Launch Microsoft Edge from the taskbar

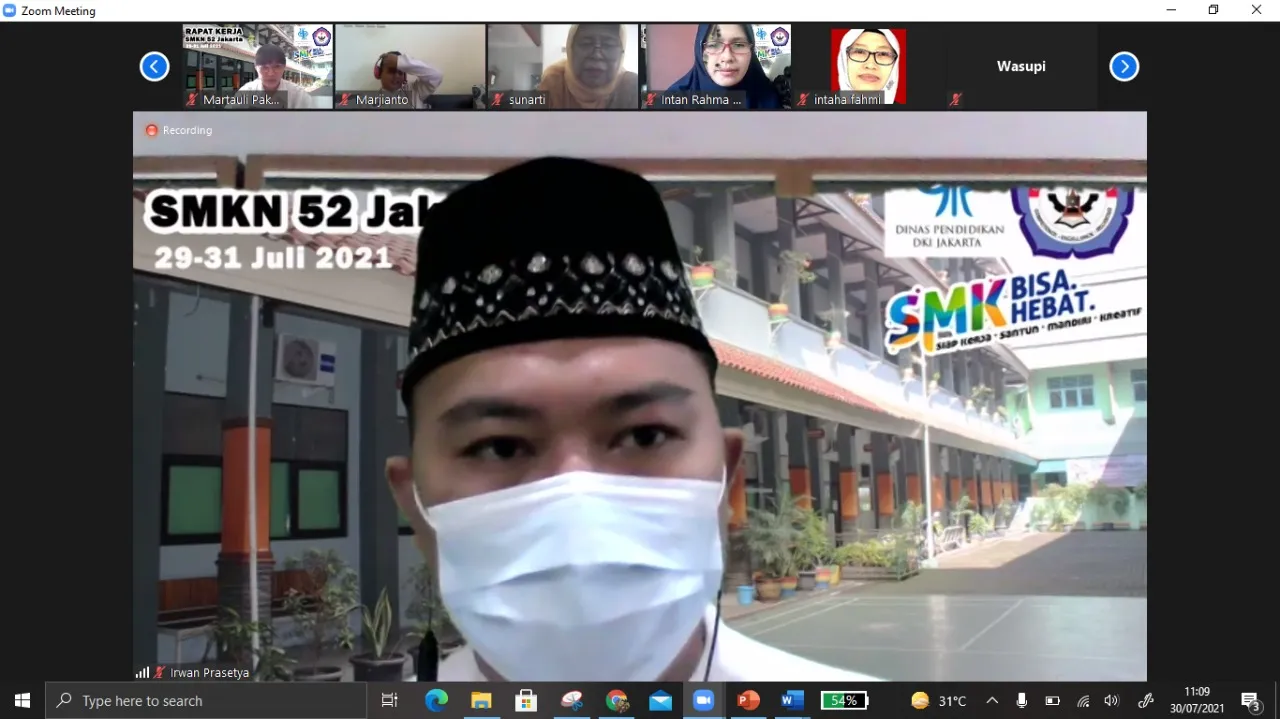tap(436, 701)
